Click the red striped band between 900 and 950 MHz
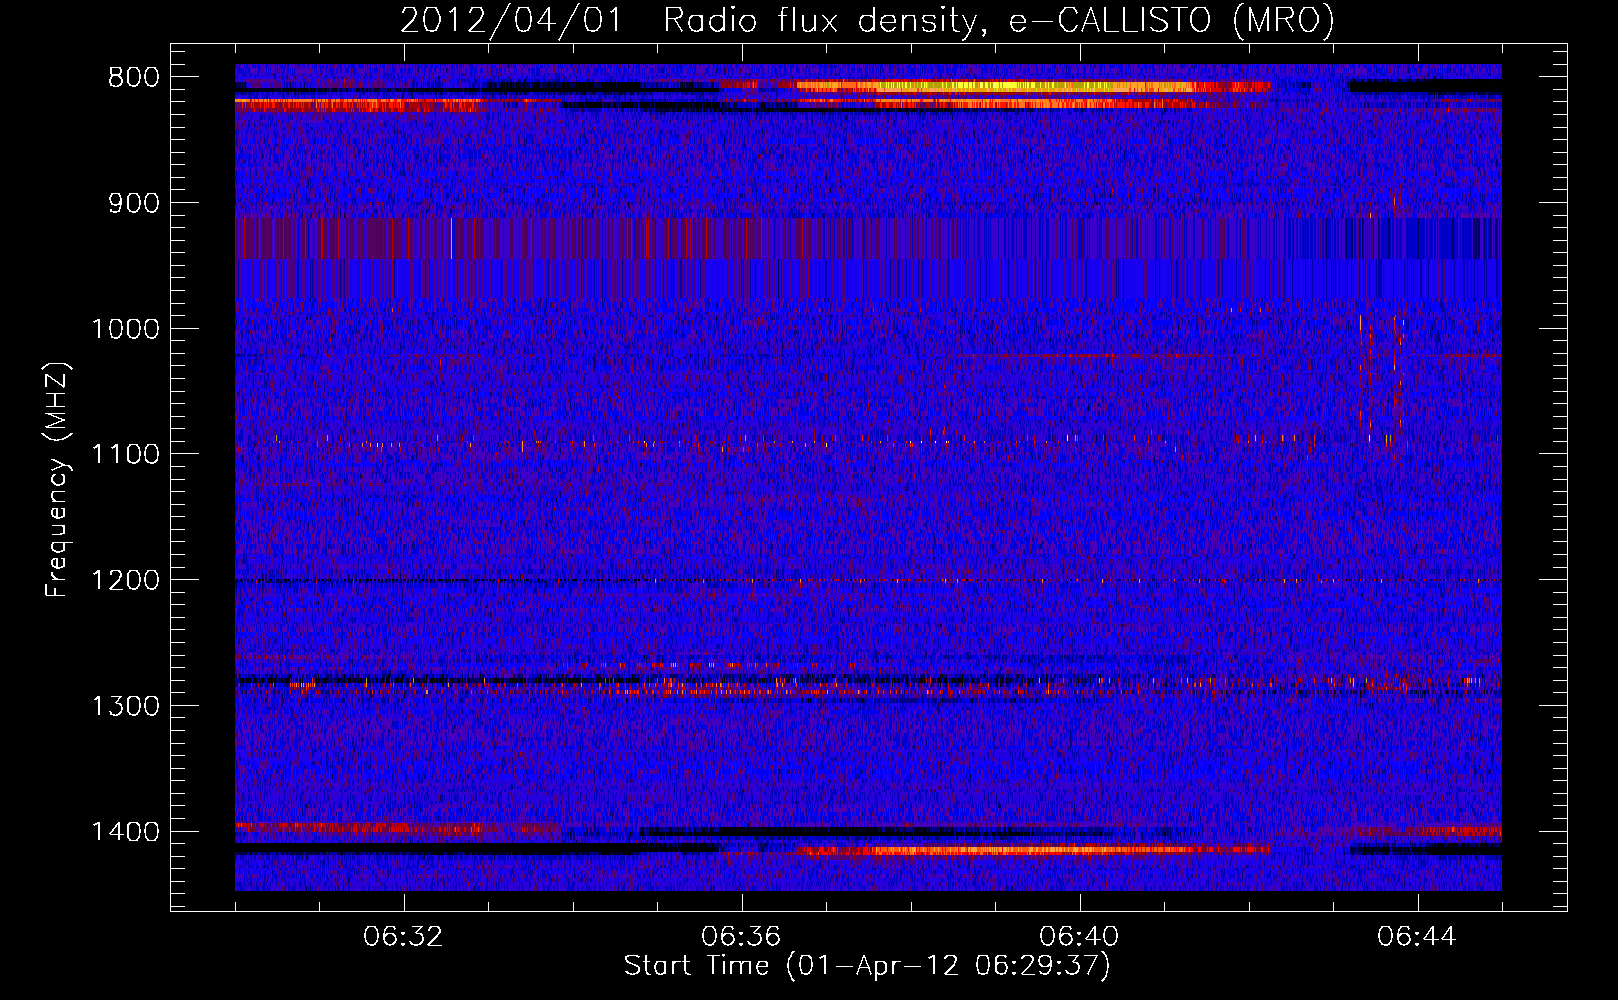 click(868, 238)
